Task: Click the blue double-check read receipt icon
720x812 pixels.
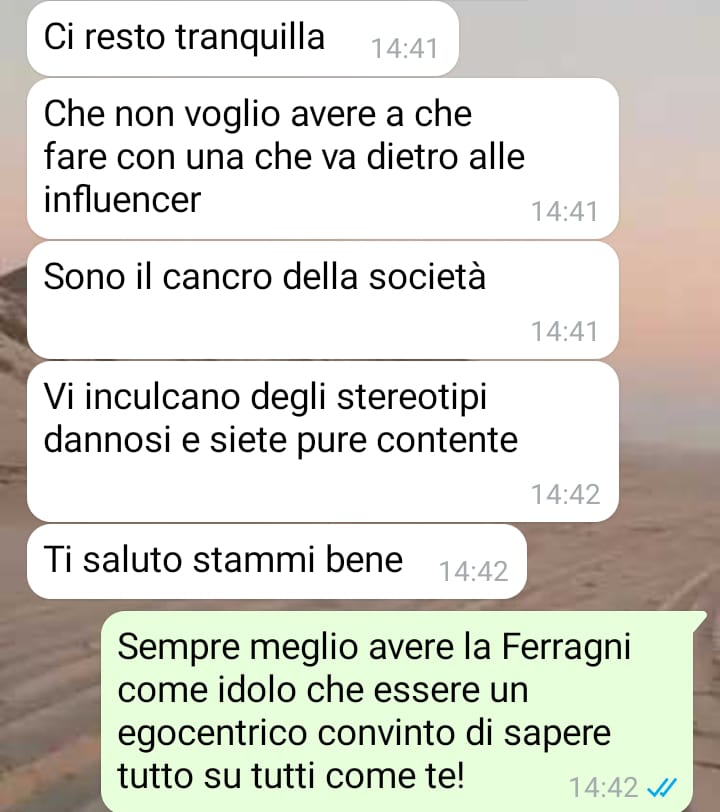Action: click(x=662, y=788)
